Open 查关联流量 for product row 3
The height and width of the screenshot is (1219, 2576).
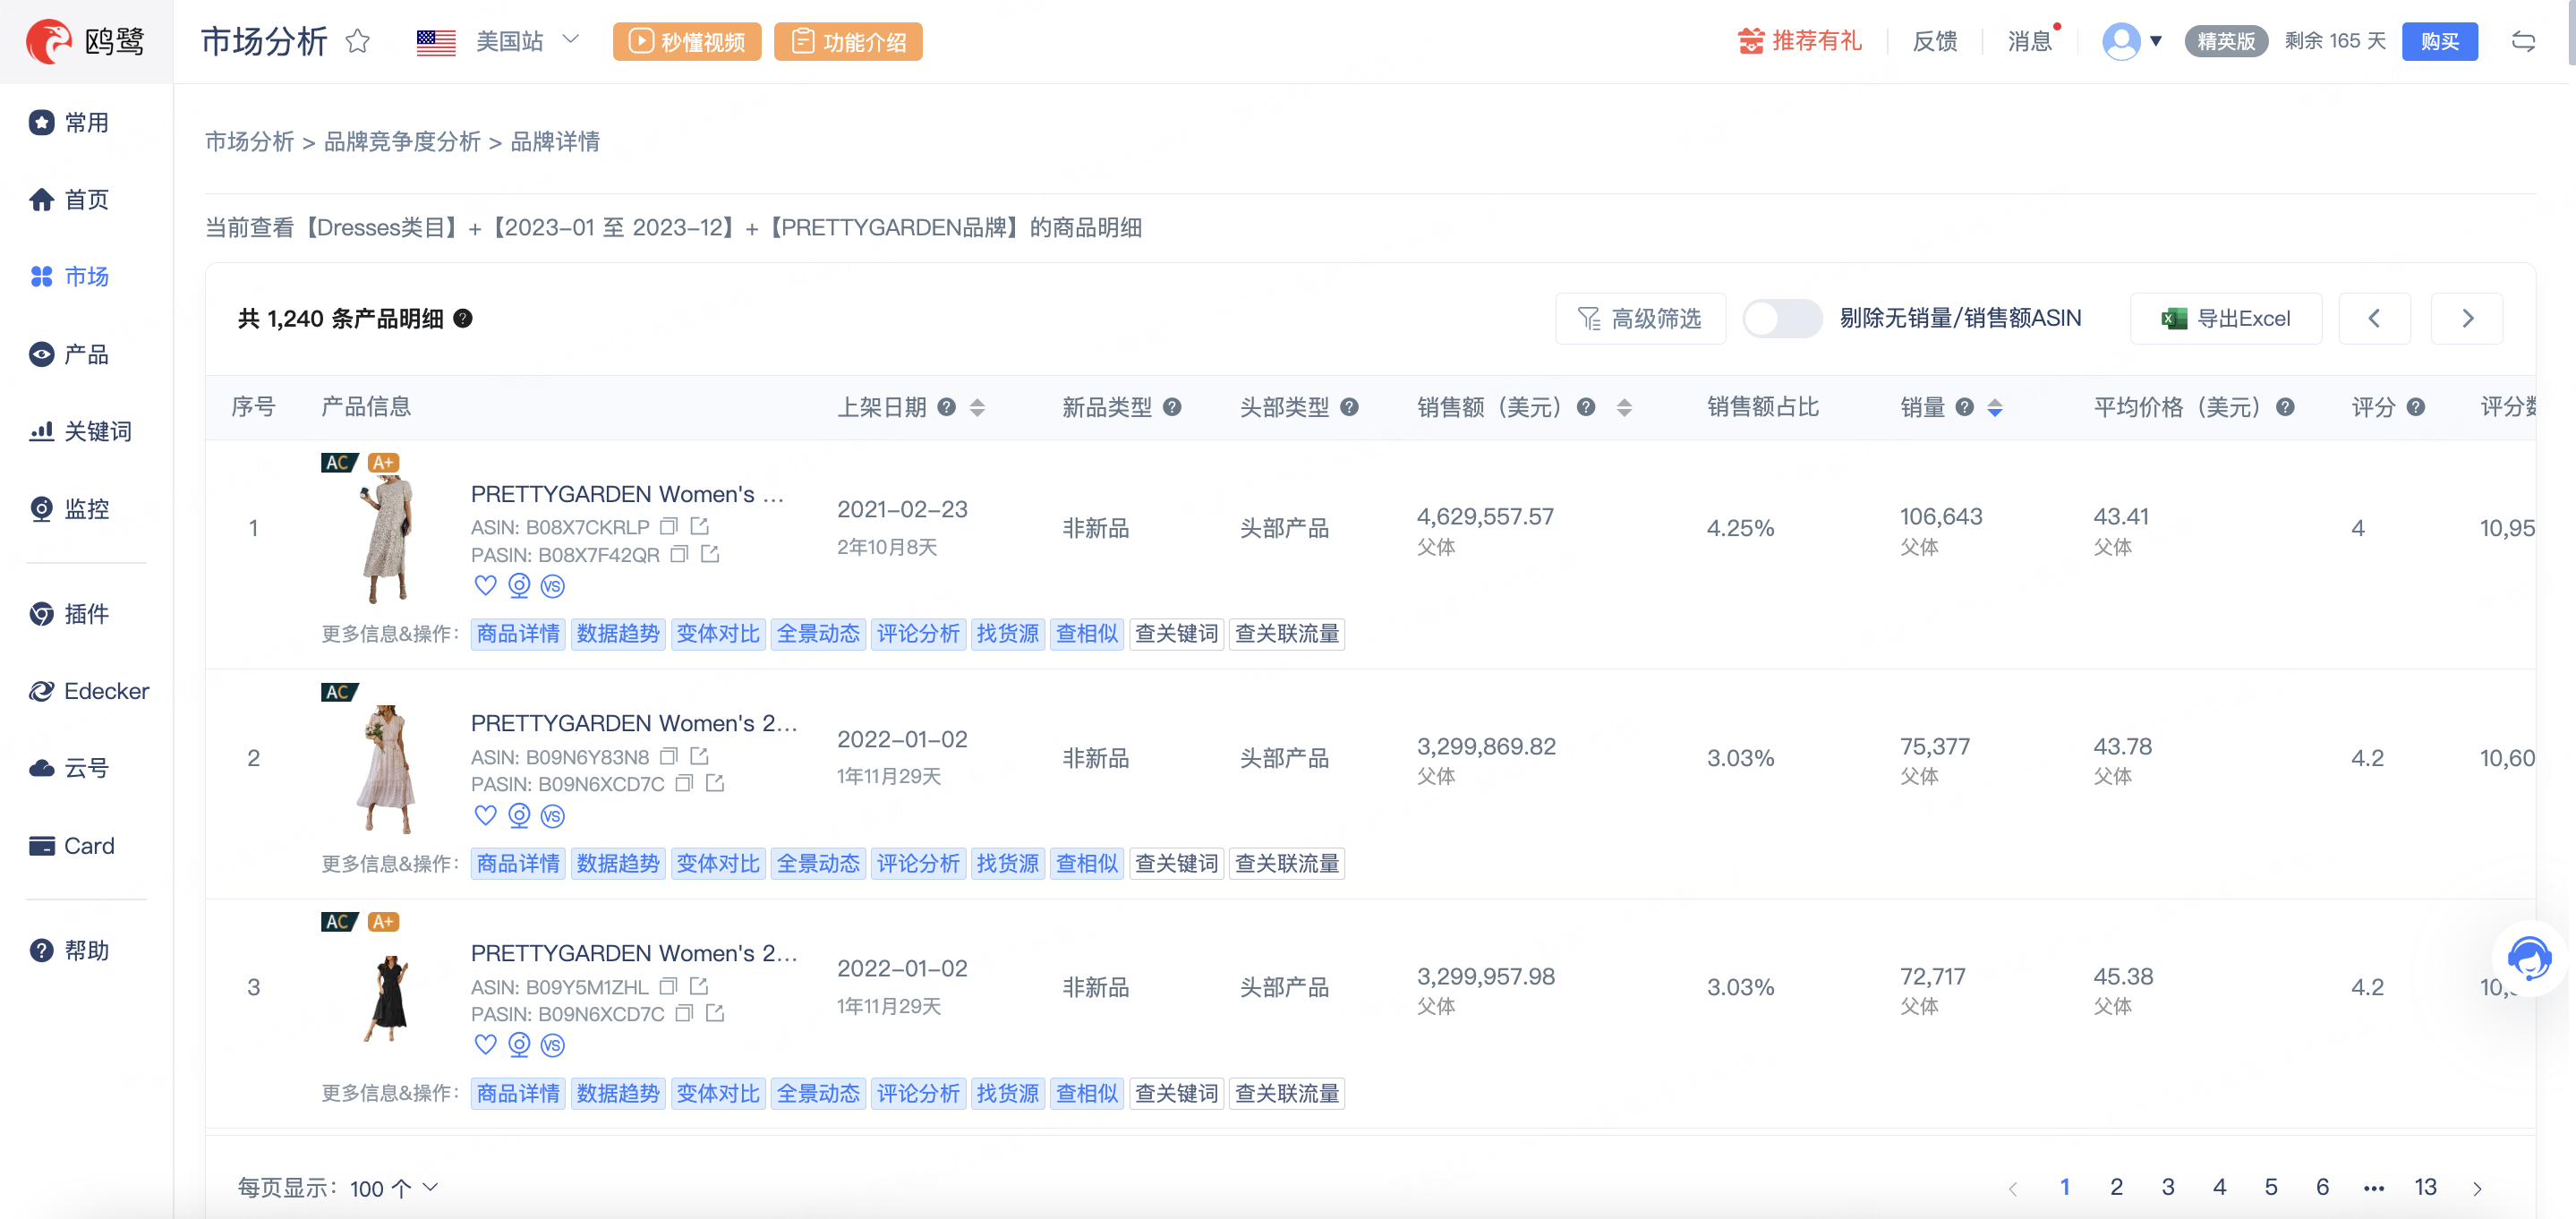(1286, 1093)
